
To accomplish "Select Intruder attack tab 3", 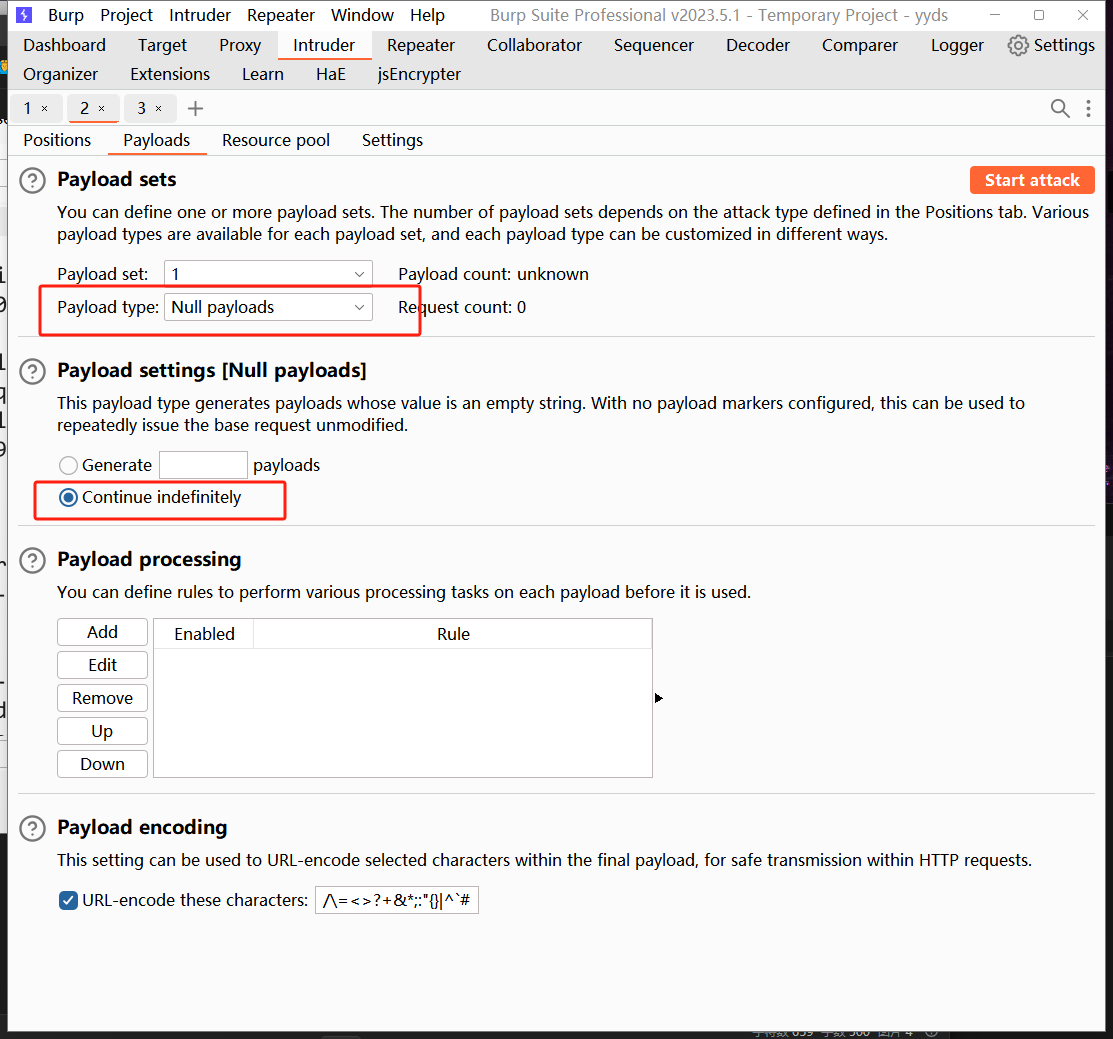I will pyautogui.click(x=141, y=109).
